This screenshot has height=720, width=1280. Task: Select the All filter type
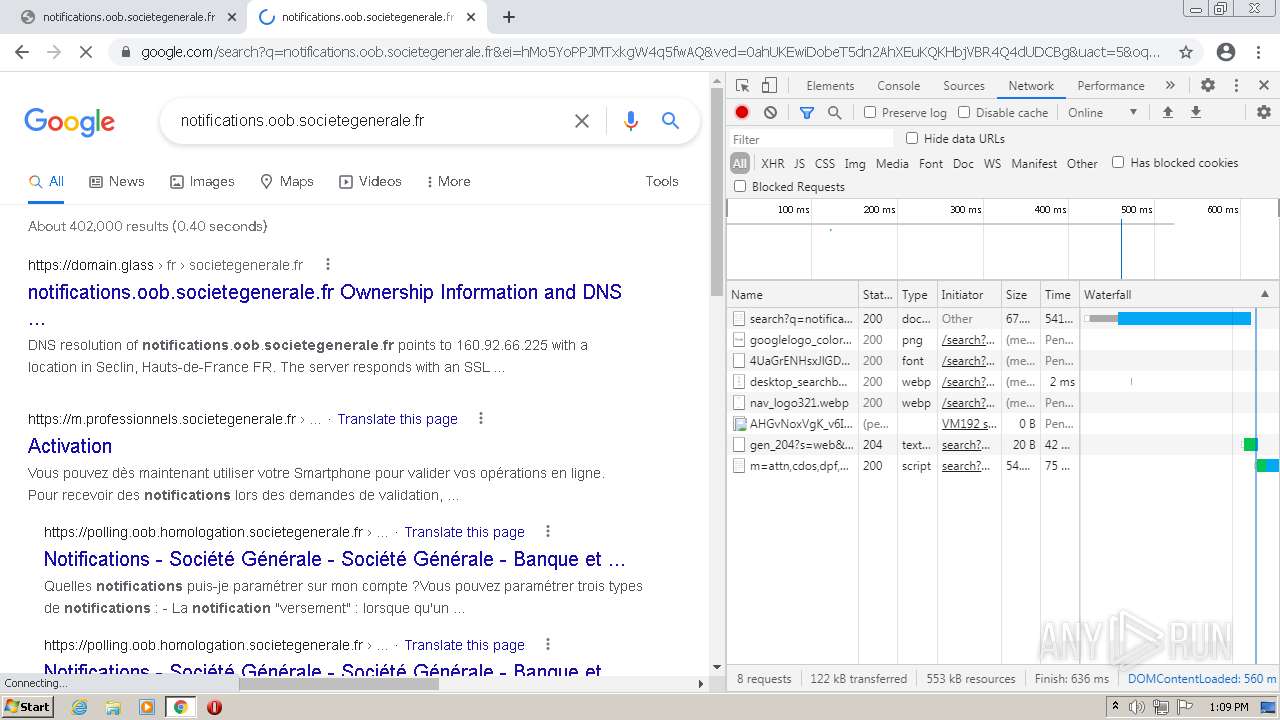point(740,164)
